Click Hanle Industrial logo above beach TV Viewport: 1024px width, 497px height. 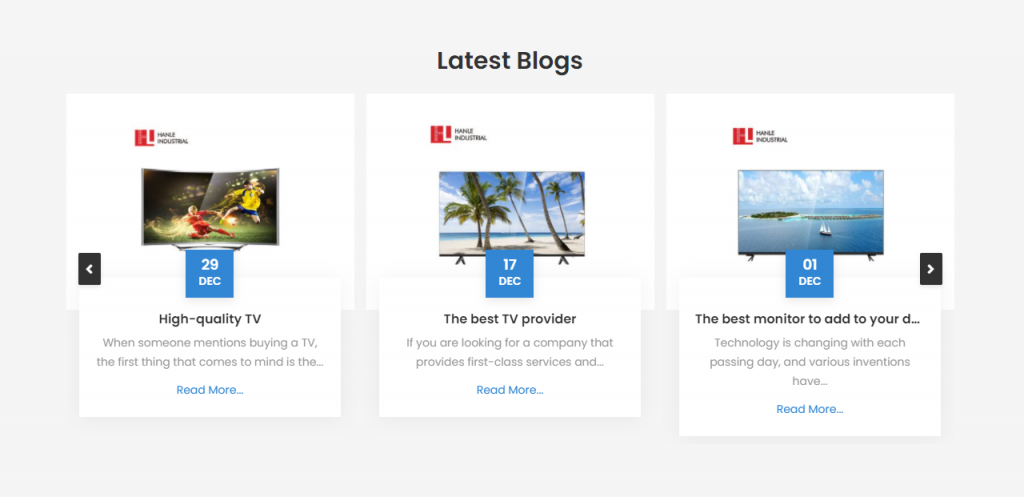458,135
